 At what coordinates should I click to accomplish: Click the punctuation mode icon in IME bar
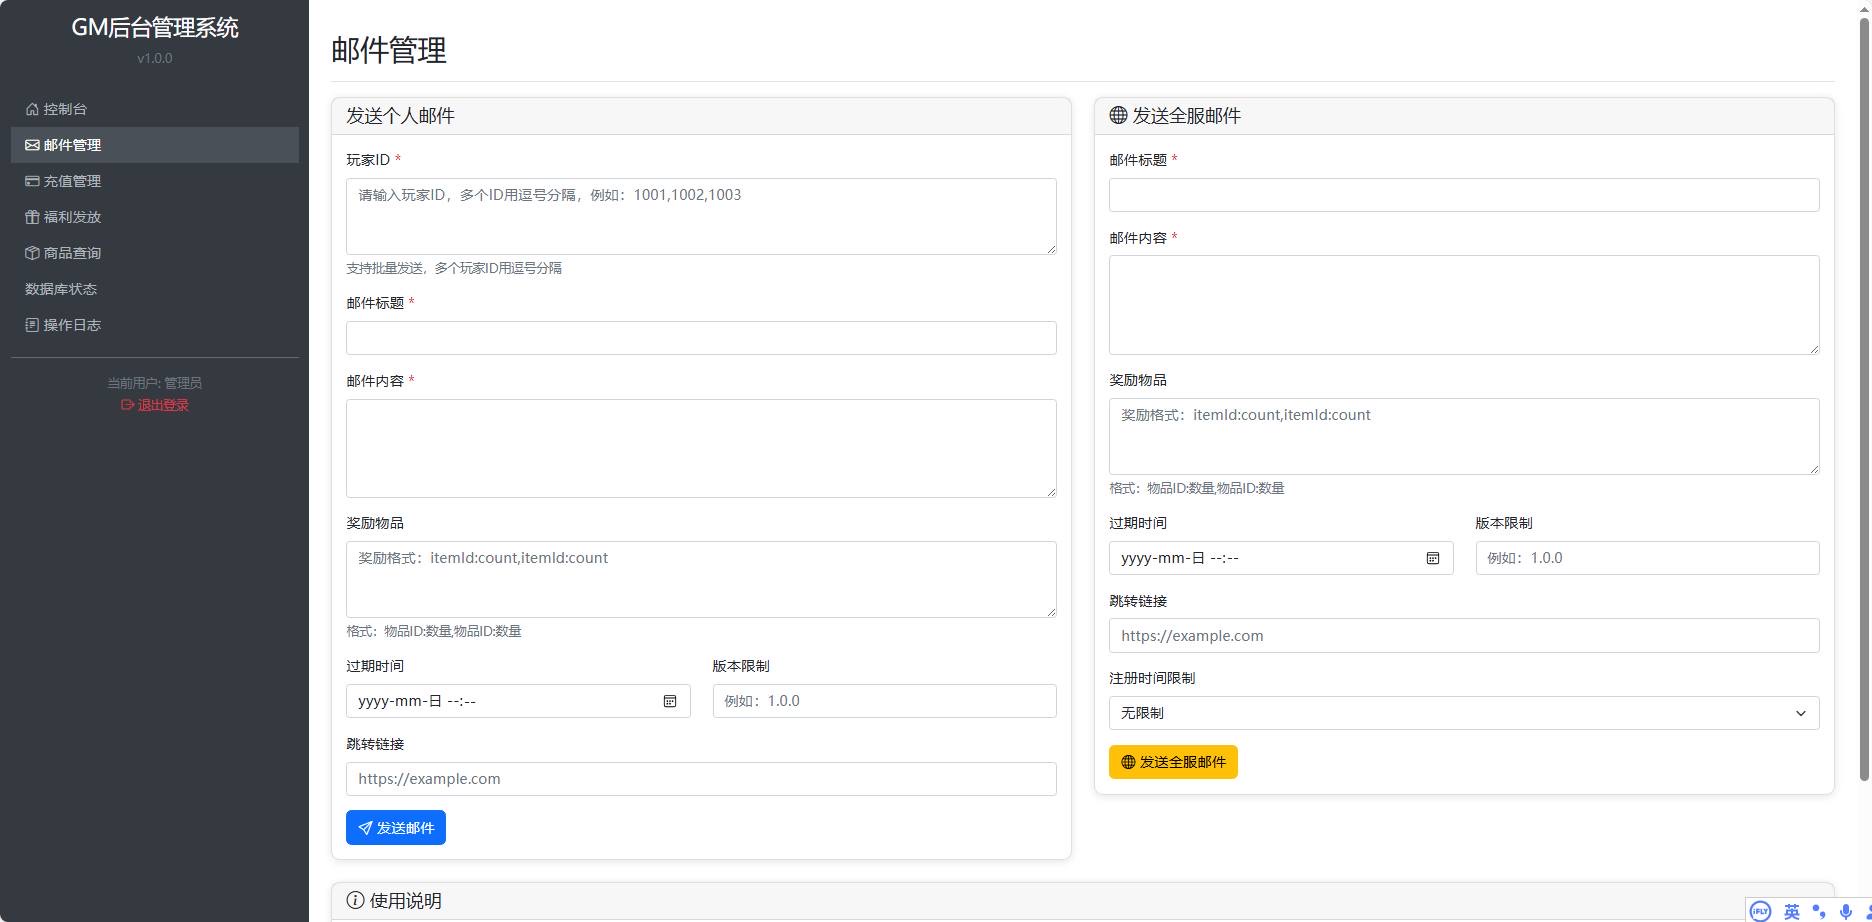(1819, 911)
